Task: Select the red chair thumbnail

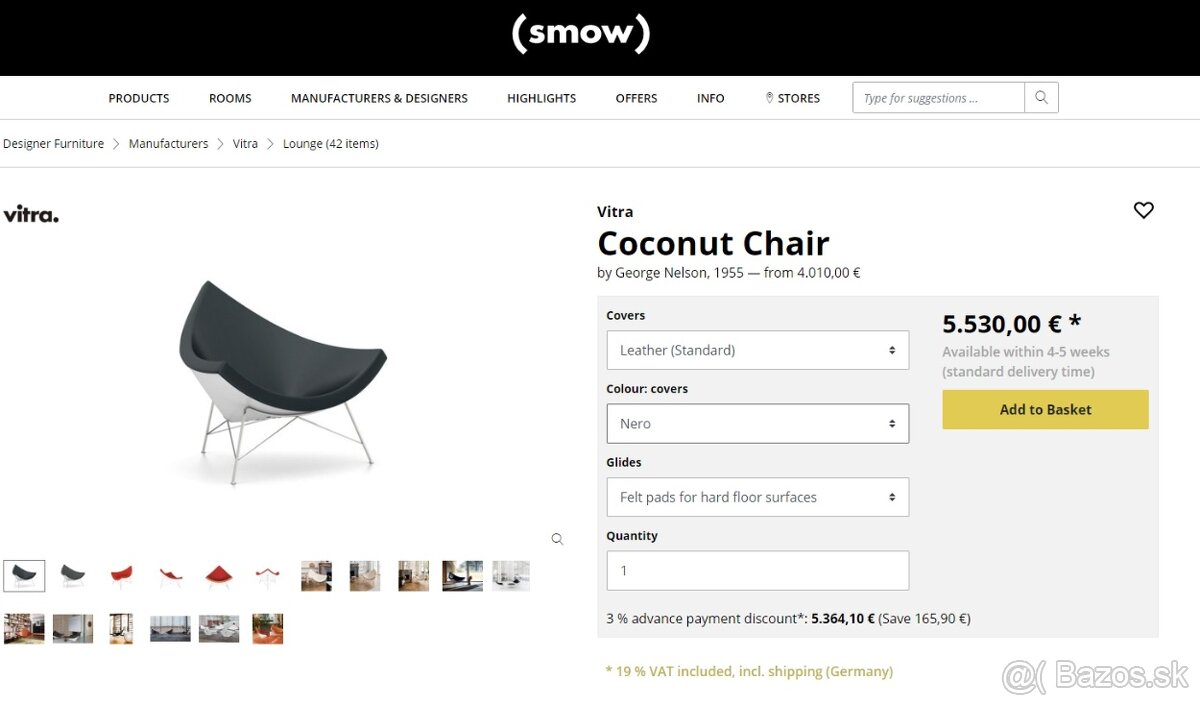Action: [x=121, y=575]
